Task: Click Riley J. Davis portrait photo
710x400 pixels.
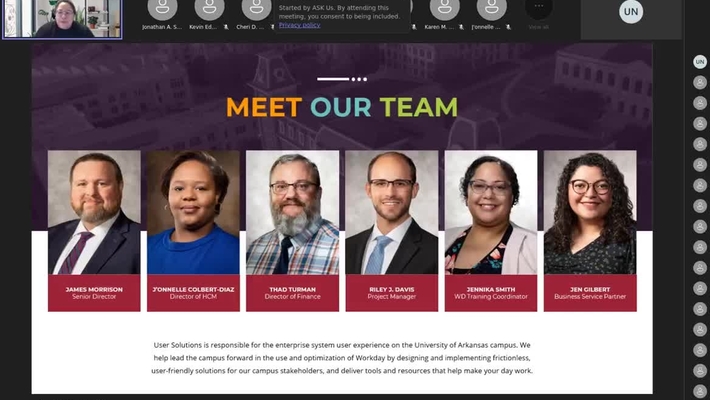Action: 392,212
